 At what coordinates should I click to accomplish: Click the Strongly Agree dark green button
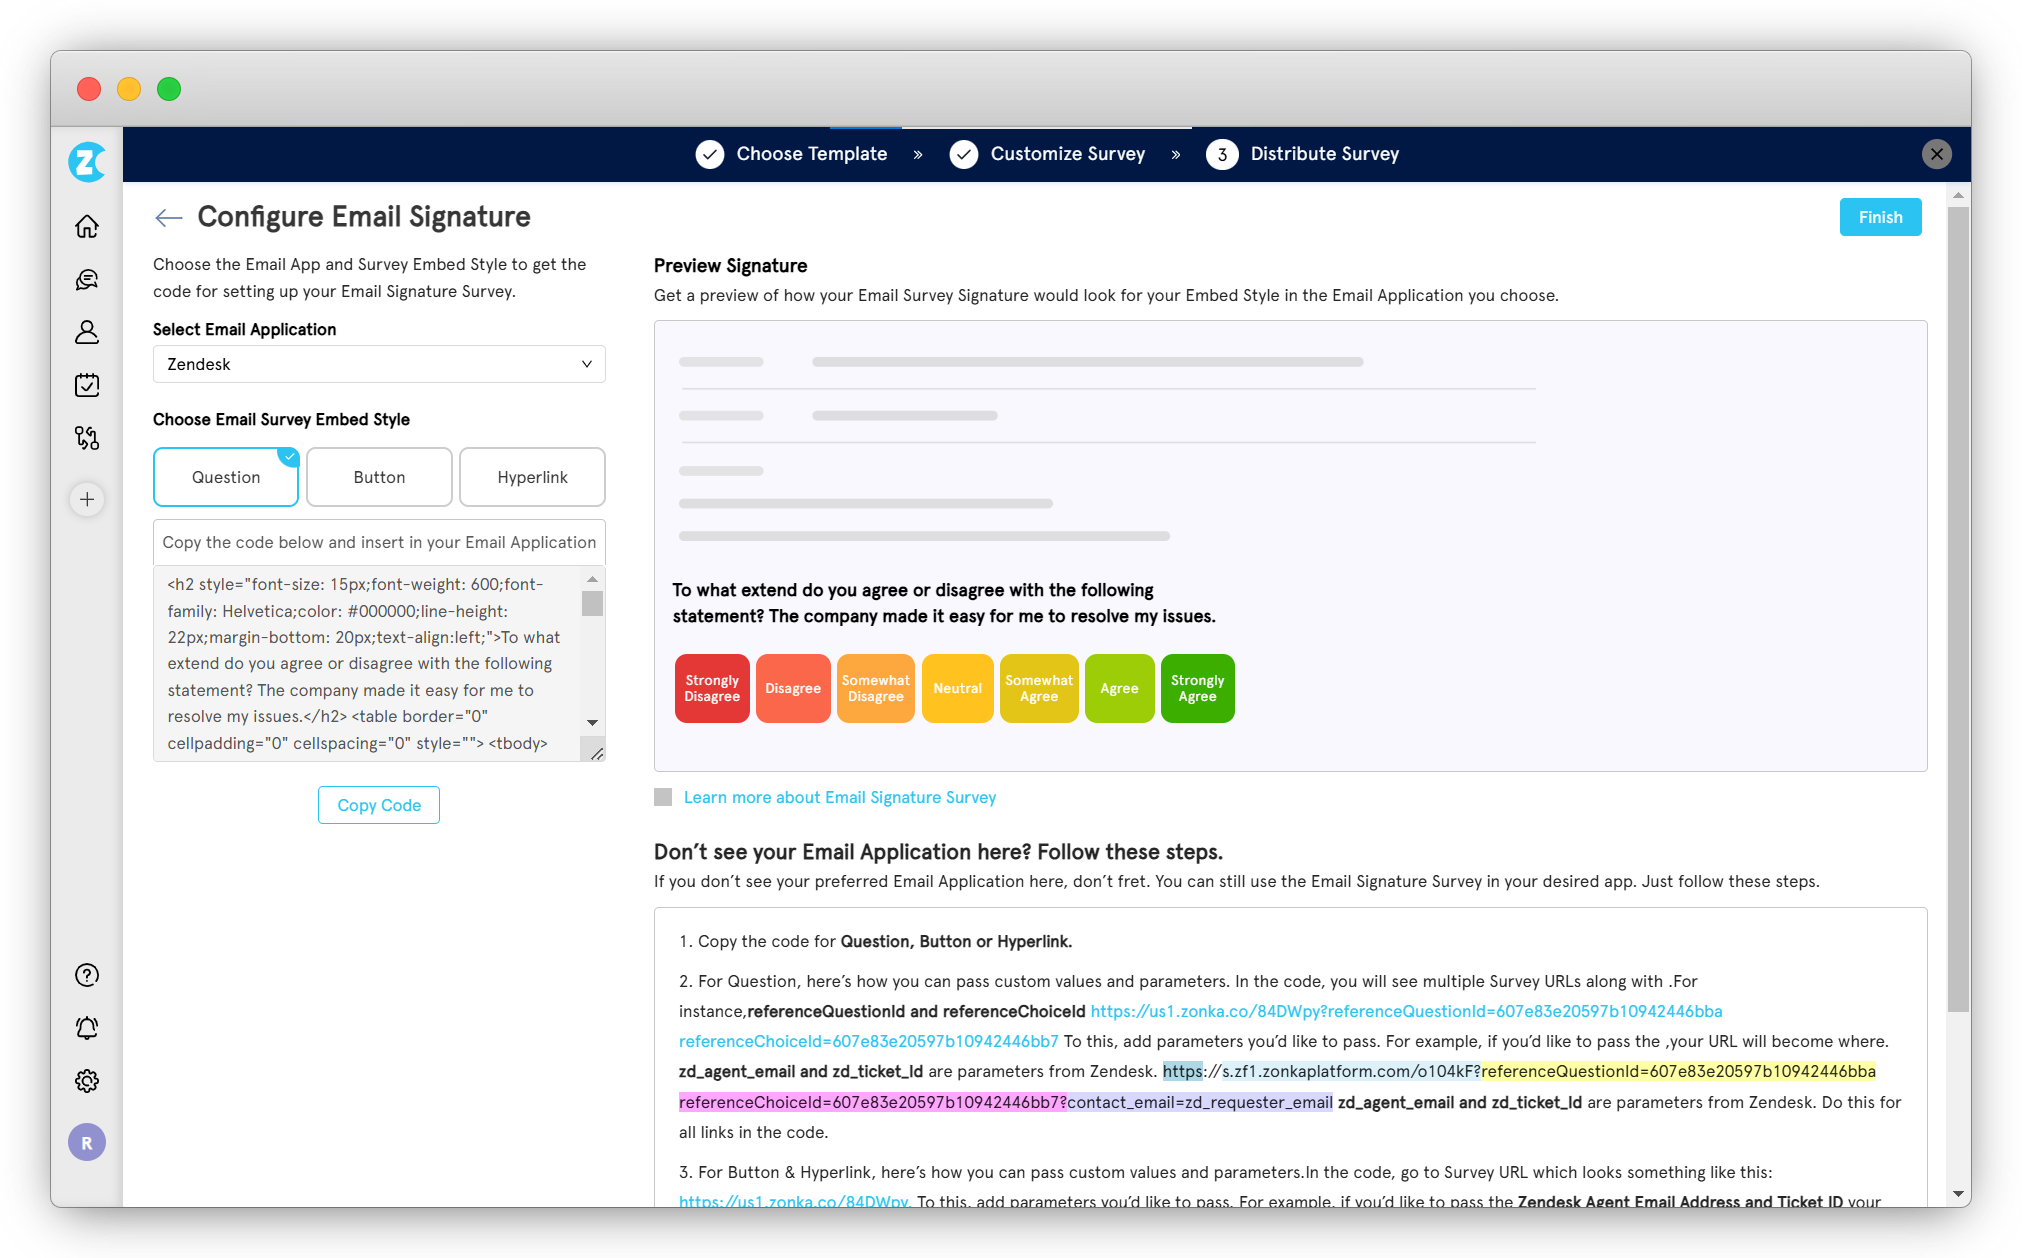click(x=1197, y=688)
